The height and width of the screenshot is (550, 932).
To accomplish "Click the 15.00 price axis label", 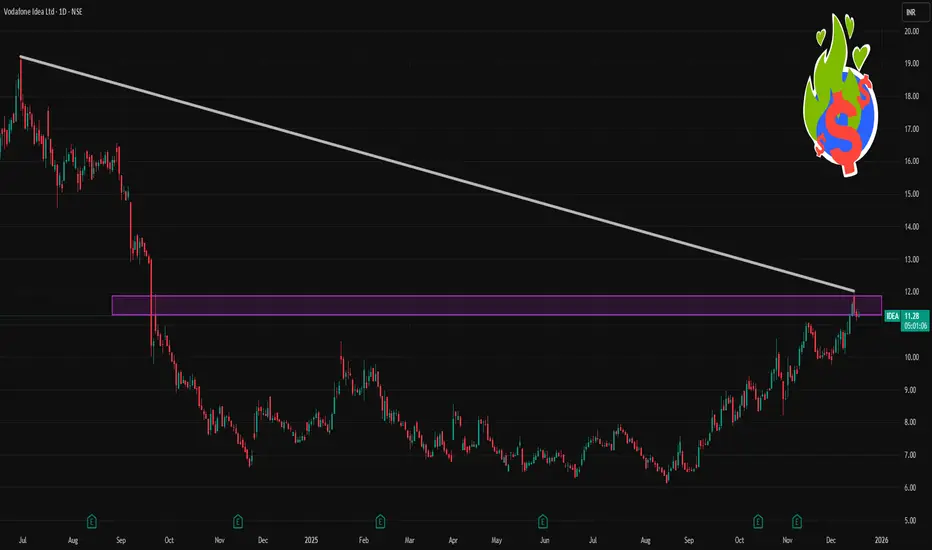I will coord(911,194).
